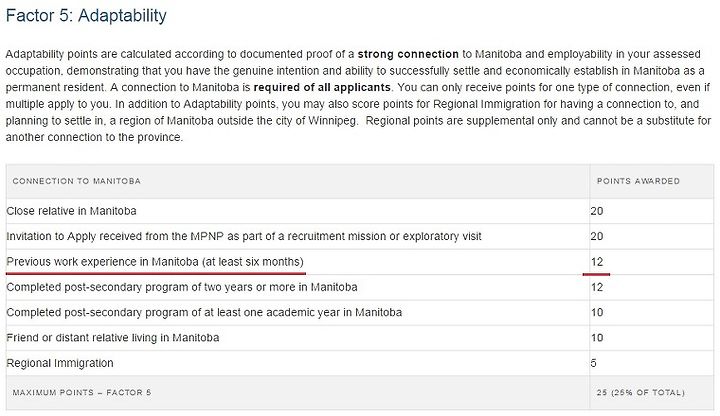This screenshot has width=720, height=416.
Task: Select Friend or distant relative living in Manitoba
Action: pos(112,338)
